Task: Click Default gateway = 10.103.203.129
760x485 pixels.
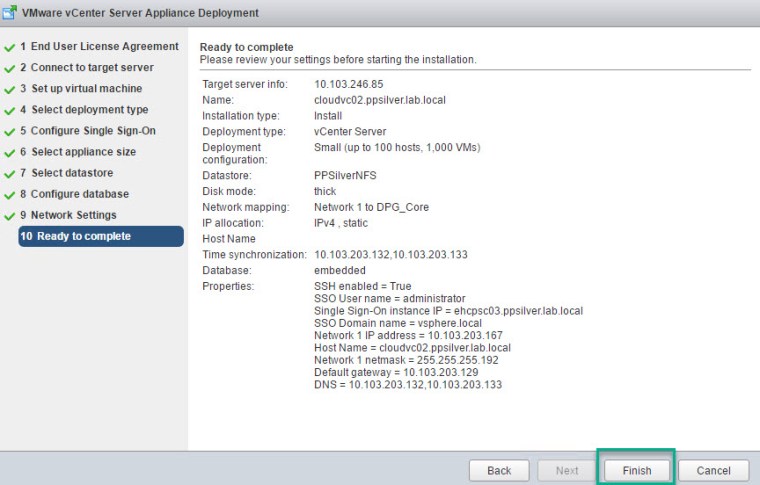Action: [396, 373]
